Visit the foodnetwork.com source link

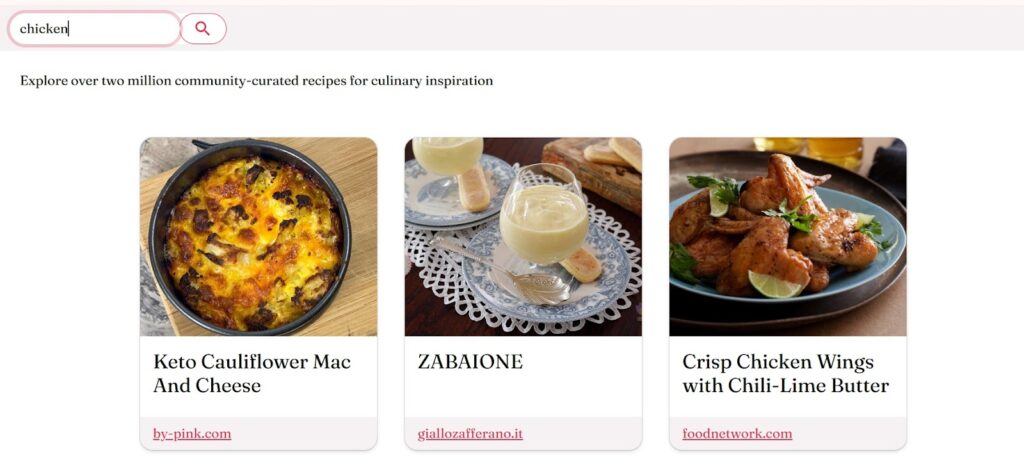(737, 434)
